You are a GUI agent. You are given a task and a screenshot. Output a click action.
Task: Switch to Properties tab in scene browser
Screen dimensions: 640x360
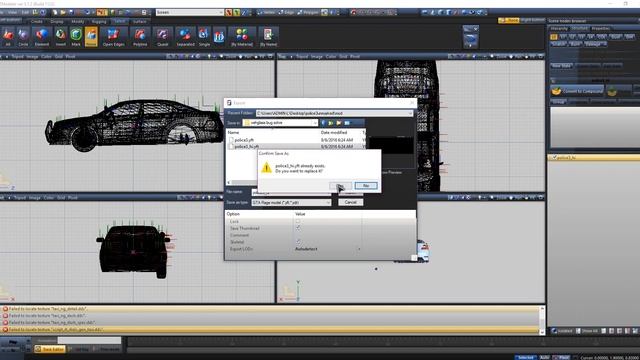coord(600,29)
